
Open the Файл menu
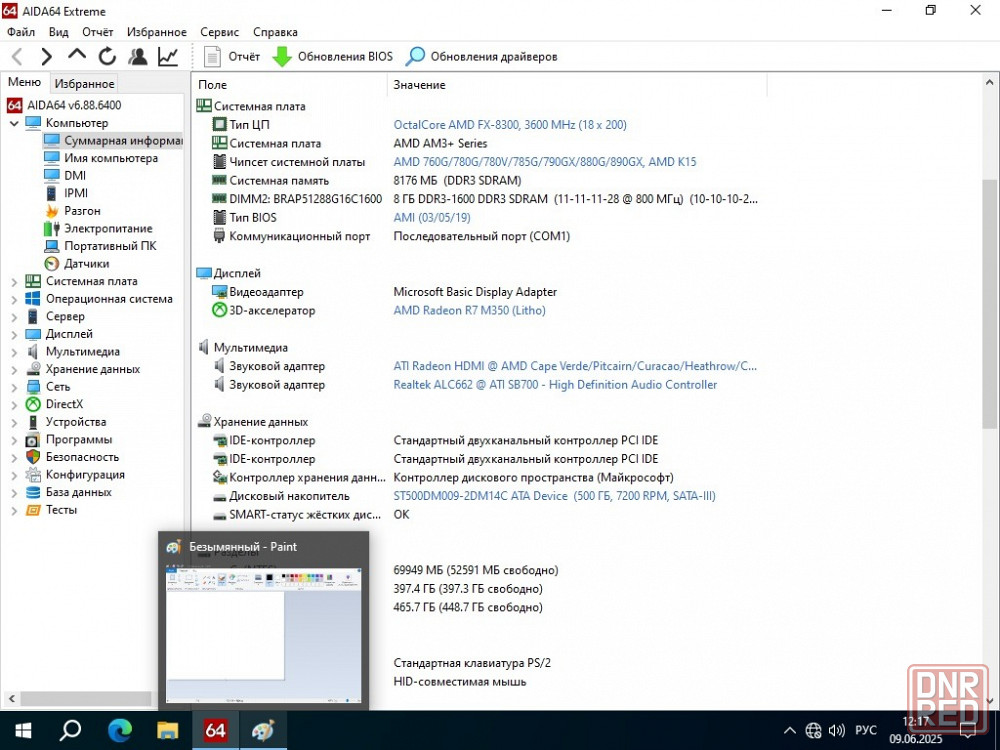coord(21,32)
